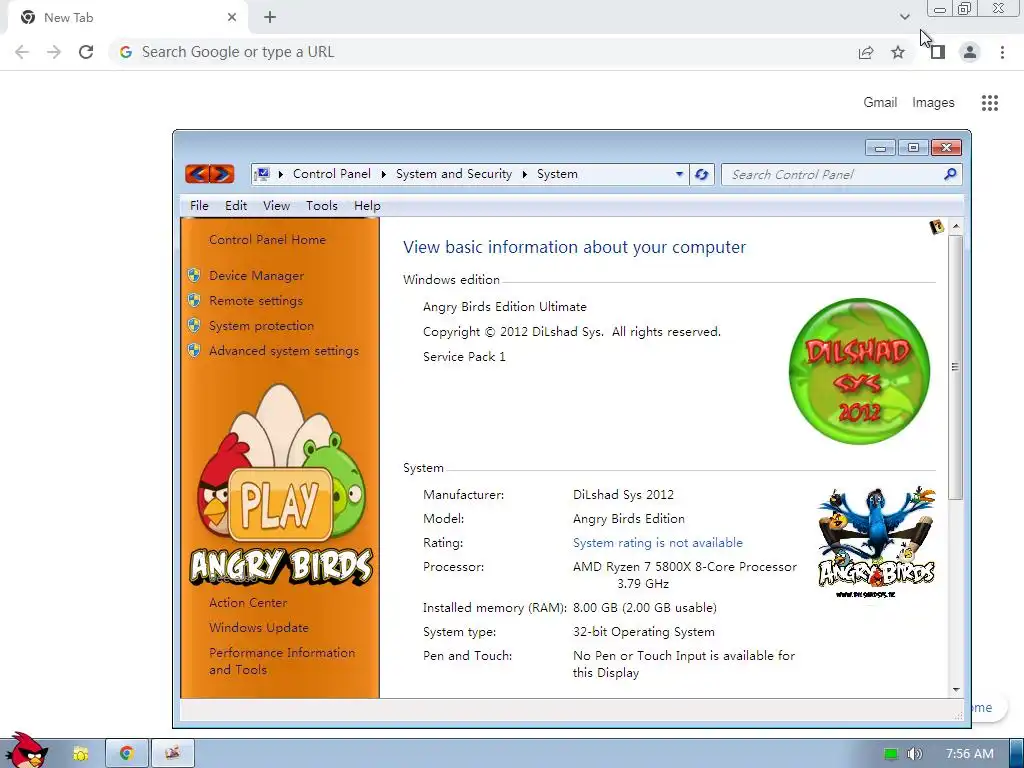
Task: Expand the arrow after Control Panel breadcrumb
Action: pyautogui.click(x=383, y=174)
